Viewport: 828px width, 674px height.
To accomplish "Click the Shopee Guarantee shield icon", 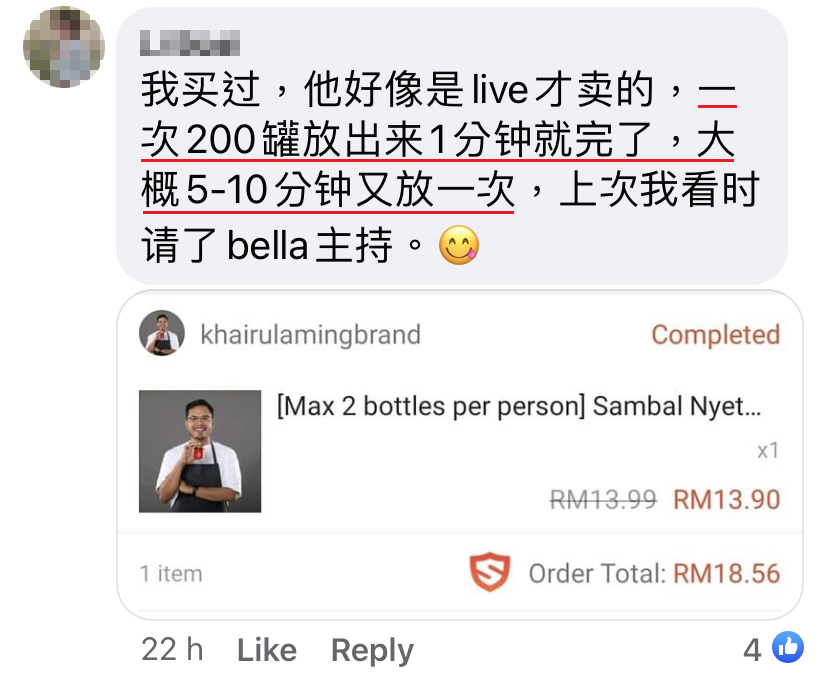I will coord(490,572).
